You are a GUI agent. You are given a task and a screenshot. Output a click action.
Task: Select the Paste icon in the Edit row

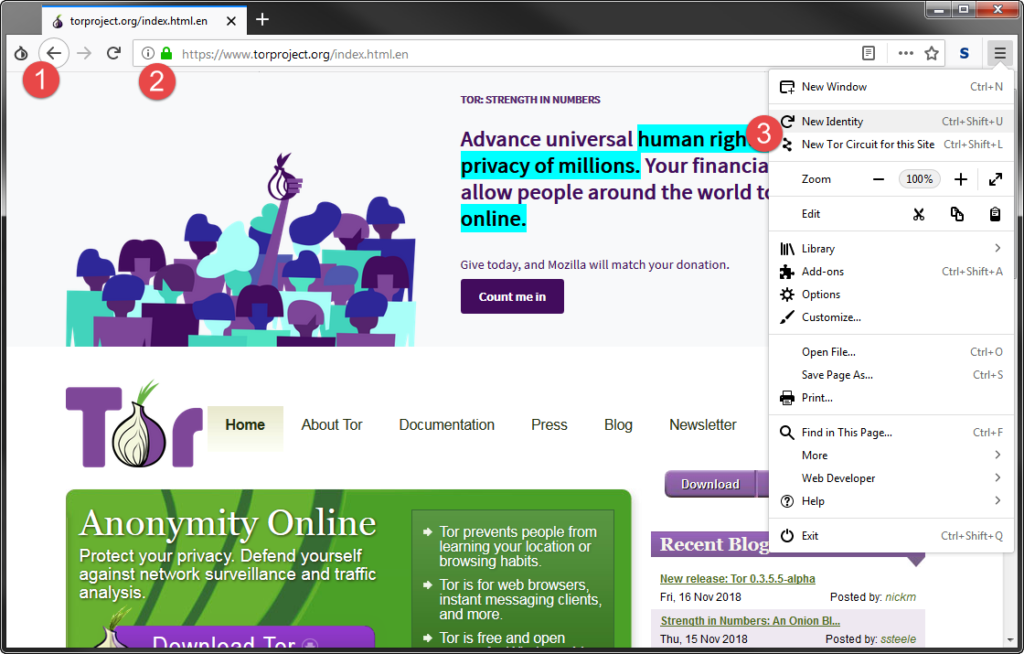994,213
